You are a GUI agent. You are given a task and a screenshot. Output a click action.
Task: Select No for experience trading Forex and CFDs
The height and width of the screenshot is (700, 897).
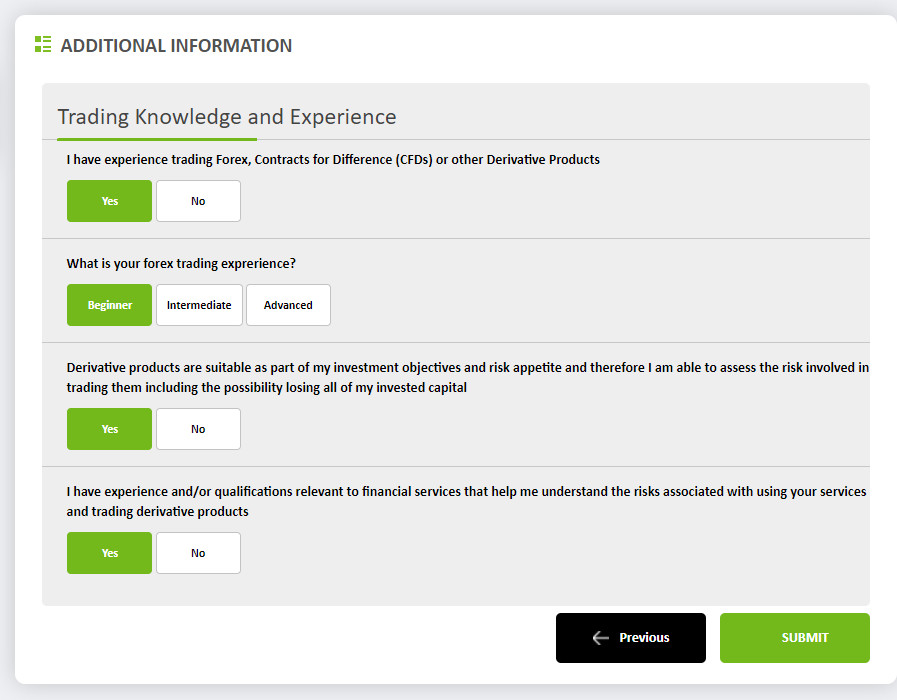coord(198,201)
